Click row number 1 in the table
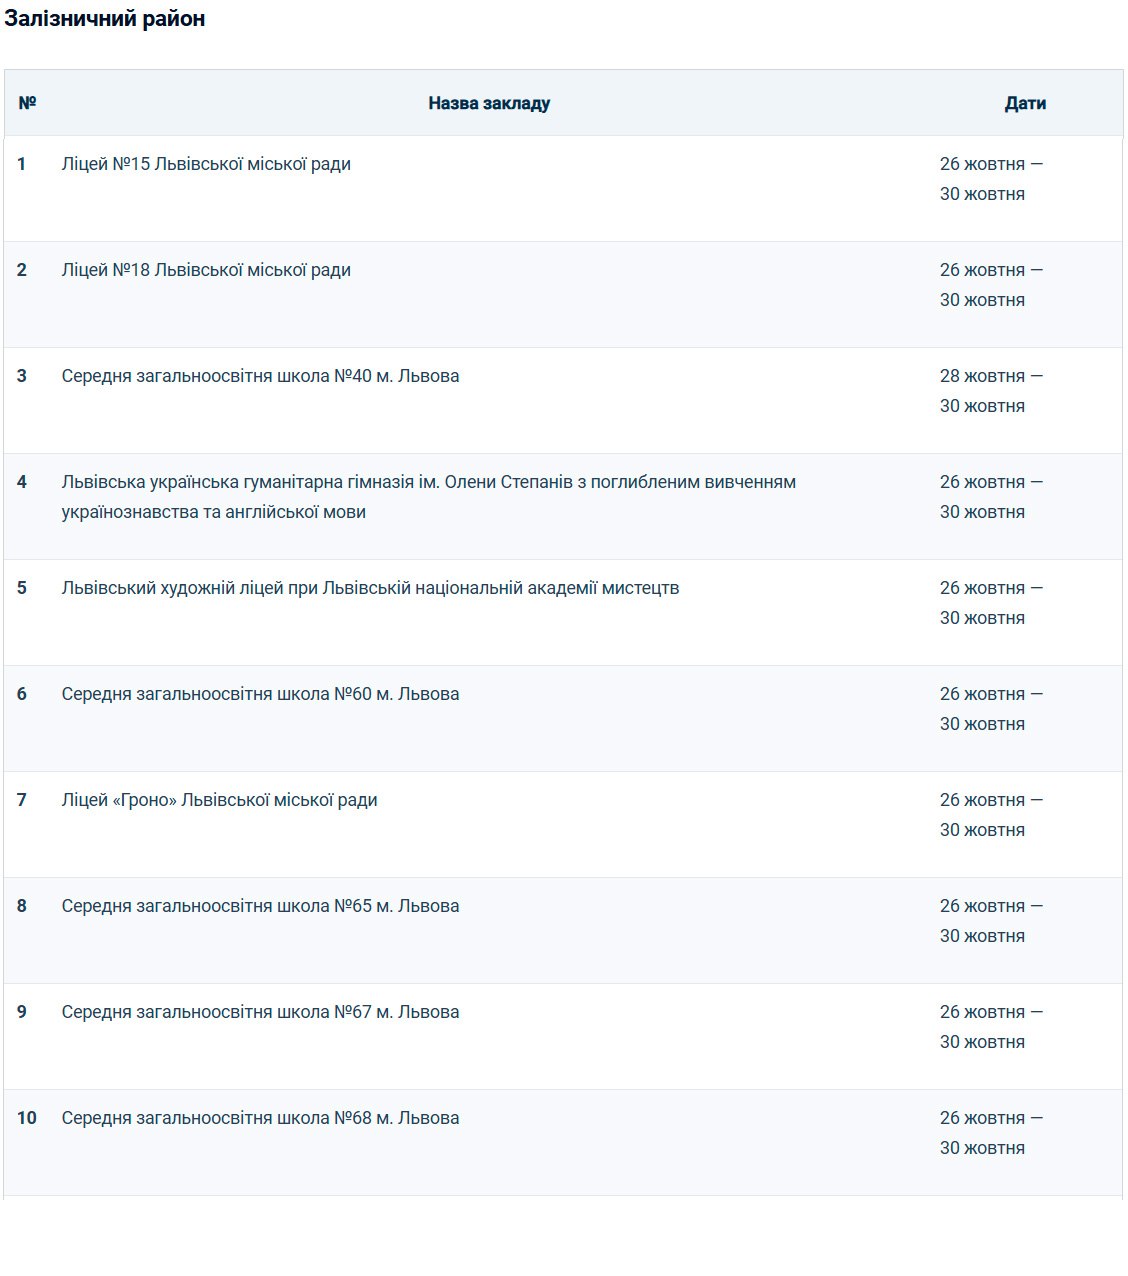 22,164
